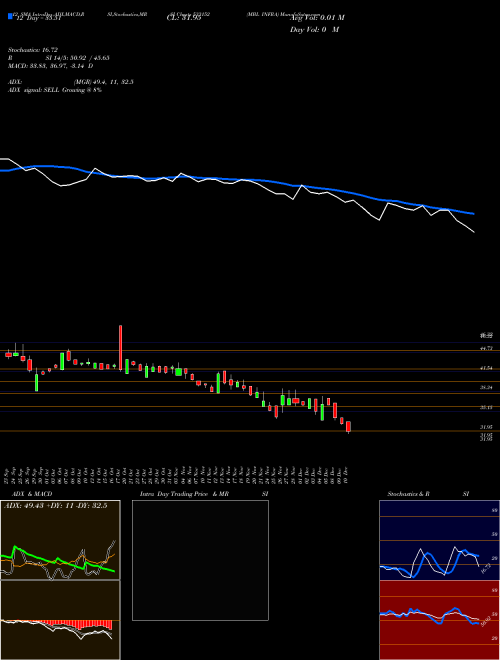Click the 'CL: 31.95' closing price label
The width and height of the screenshot is (500, 660).
coord(184,18)
